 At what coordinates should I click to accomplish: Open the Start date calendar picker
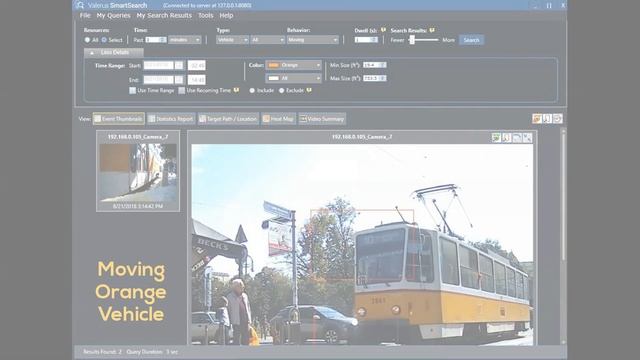pos(179,65)
